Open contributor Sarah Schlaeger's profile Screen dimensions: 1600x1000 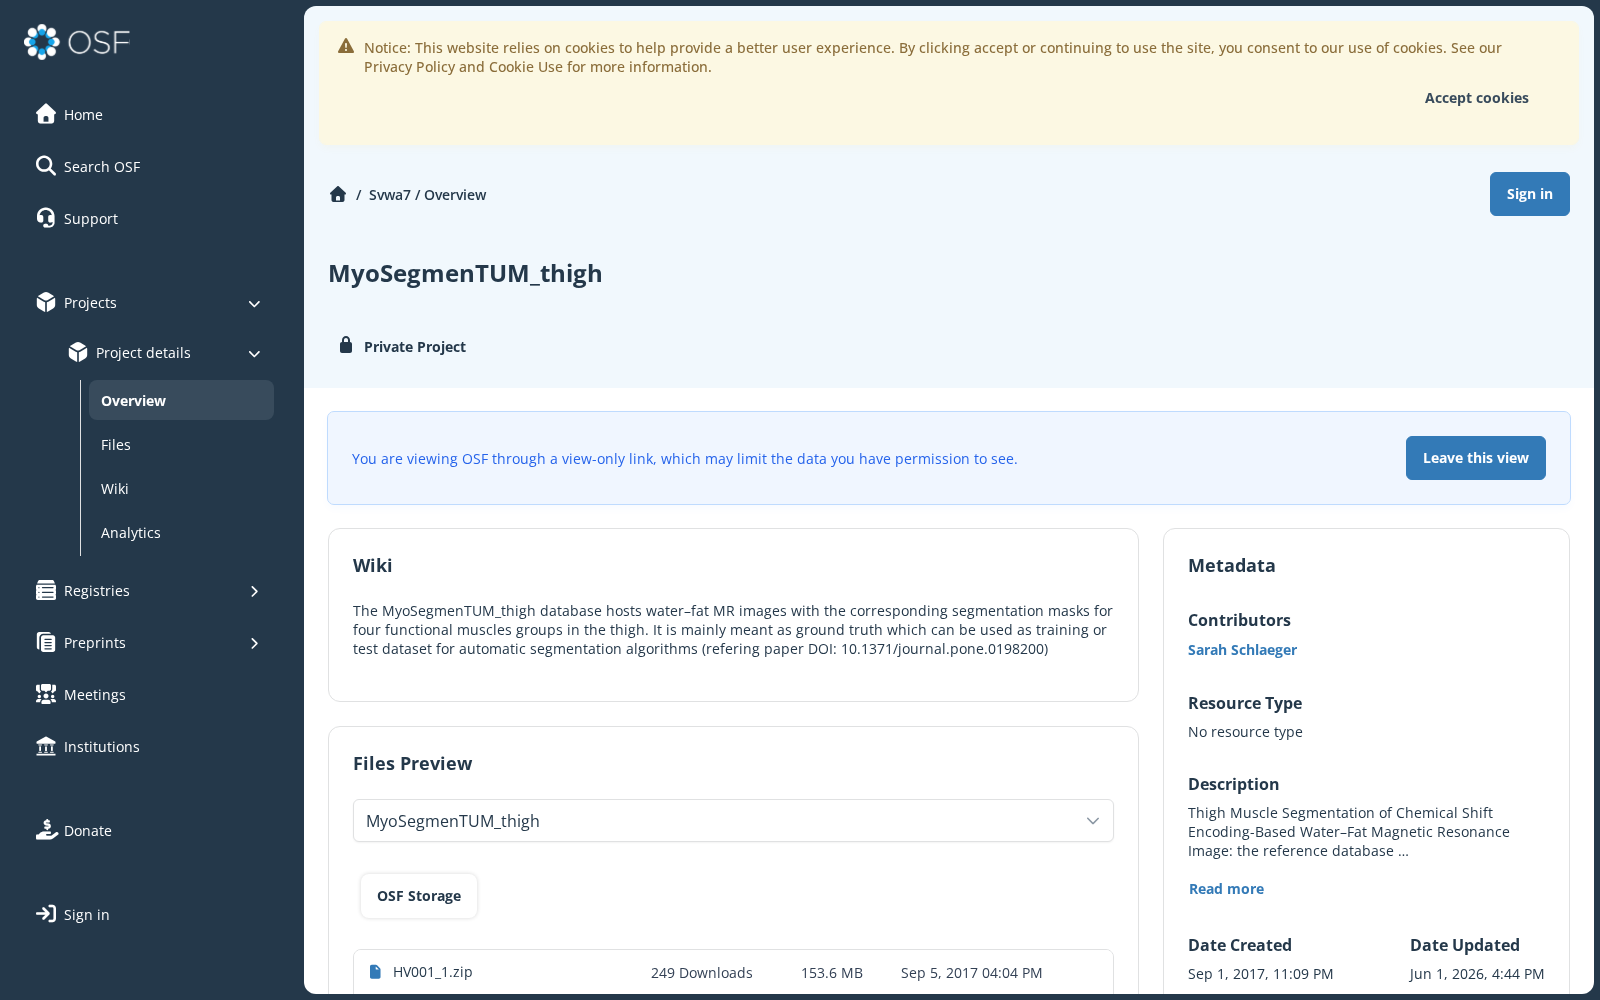(x=1242, y=650)
